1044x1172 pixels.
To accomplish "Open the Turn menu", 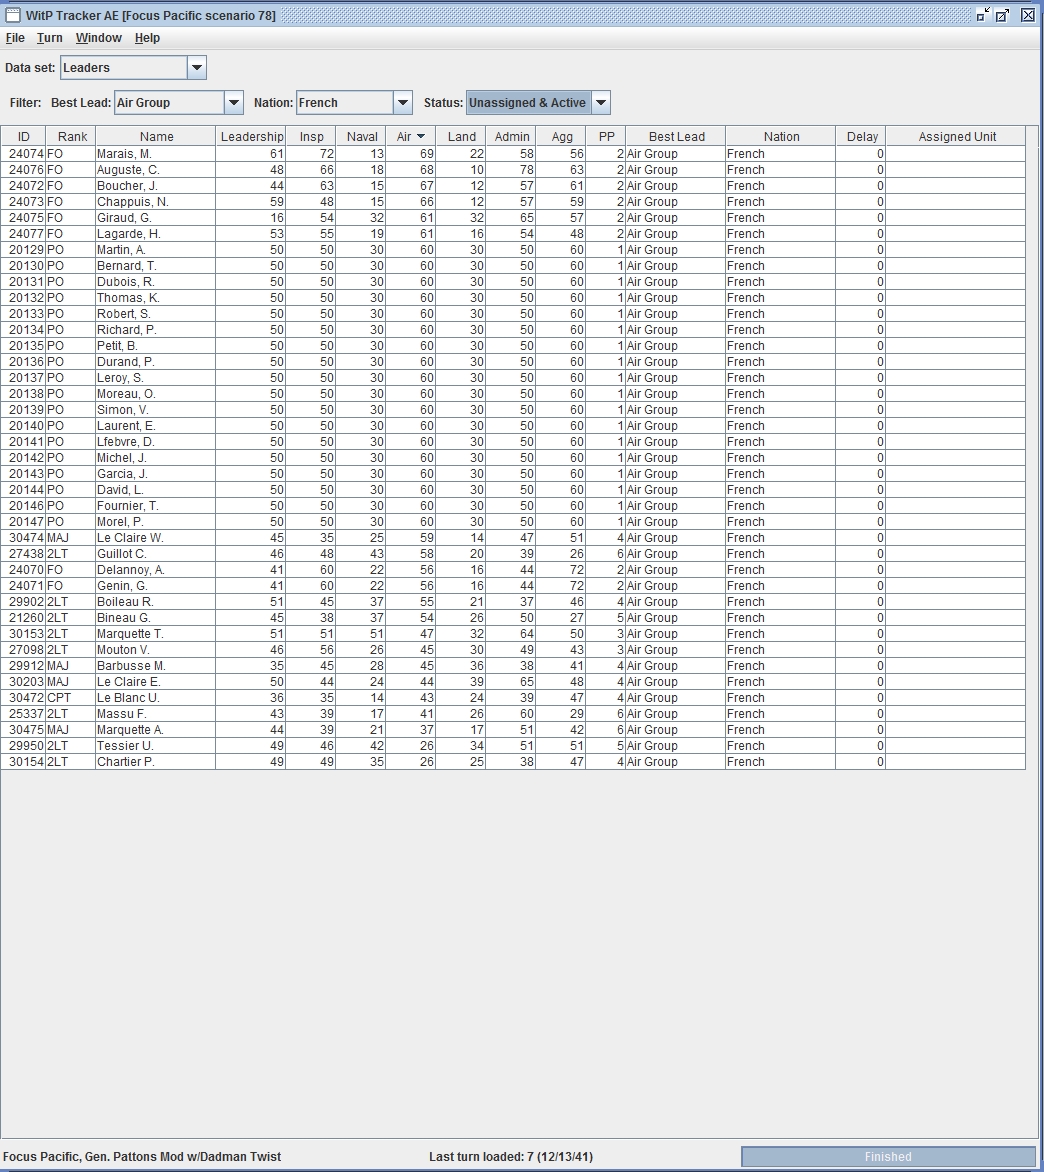I will [x=49, y=38].
